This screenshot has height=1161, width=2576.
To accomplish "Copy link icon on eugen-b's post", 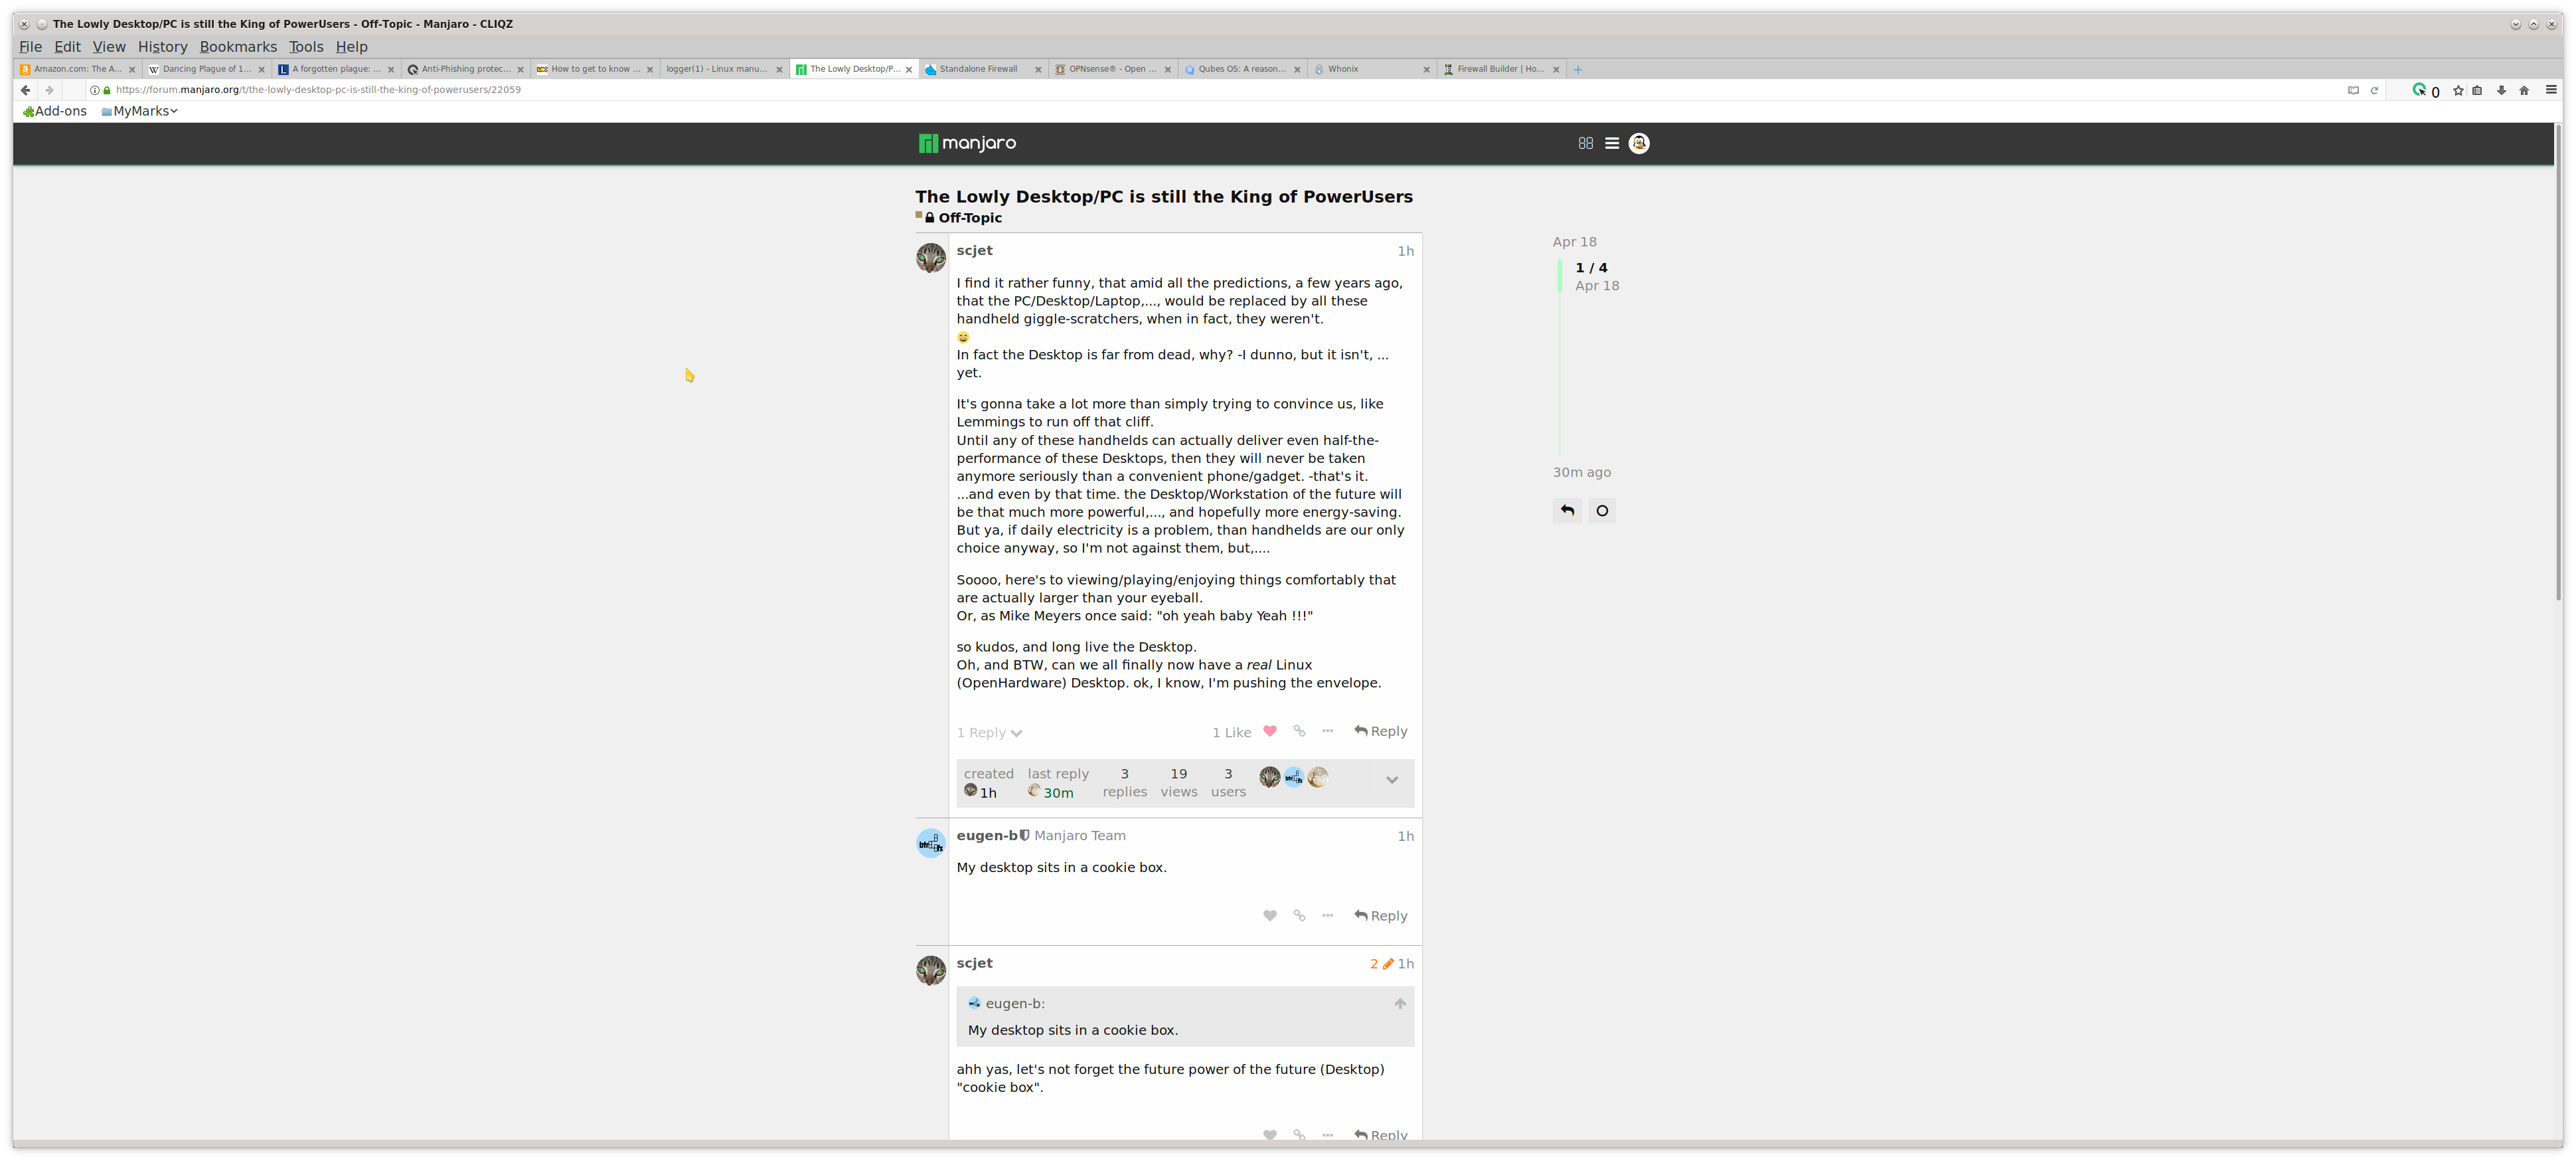I will [x=1299, y=915].
